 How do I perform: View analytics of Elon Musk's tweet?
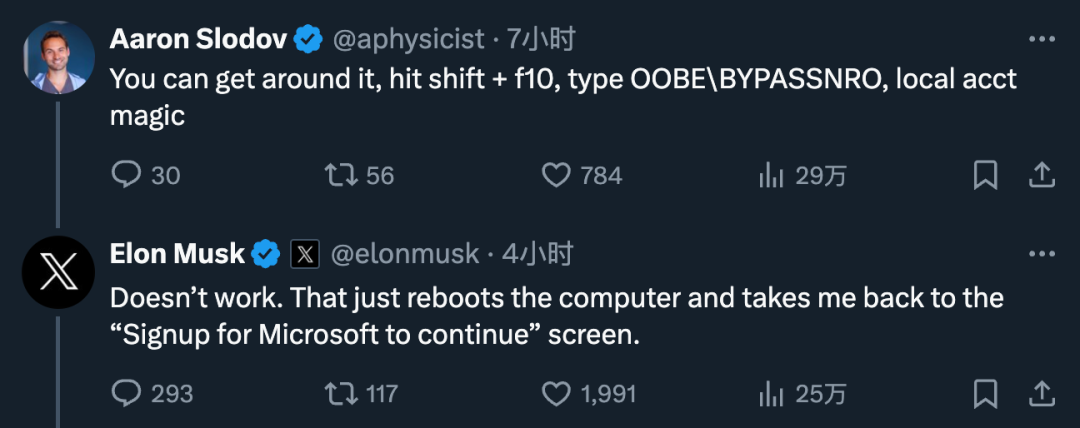click(771, 393)
